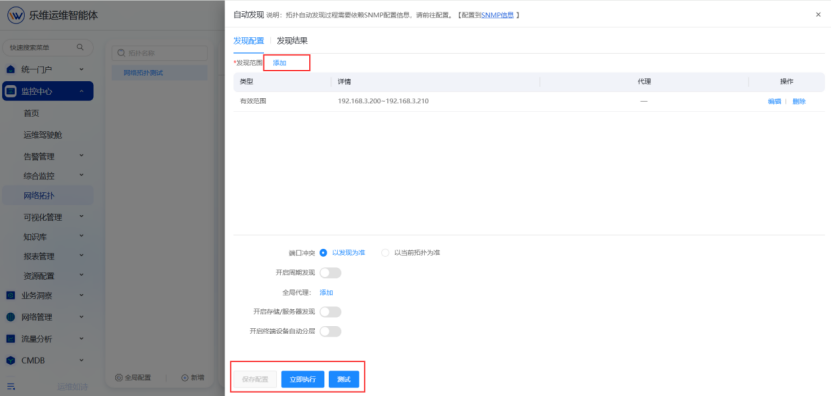This screenshot has width=831, height=397.
Task: Click the 网络管理 globe icon
Action: [x=11, y=317]
